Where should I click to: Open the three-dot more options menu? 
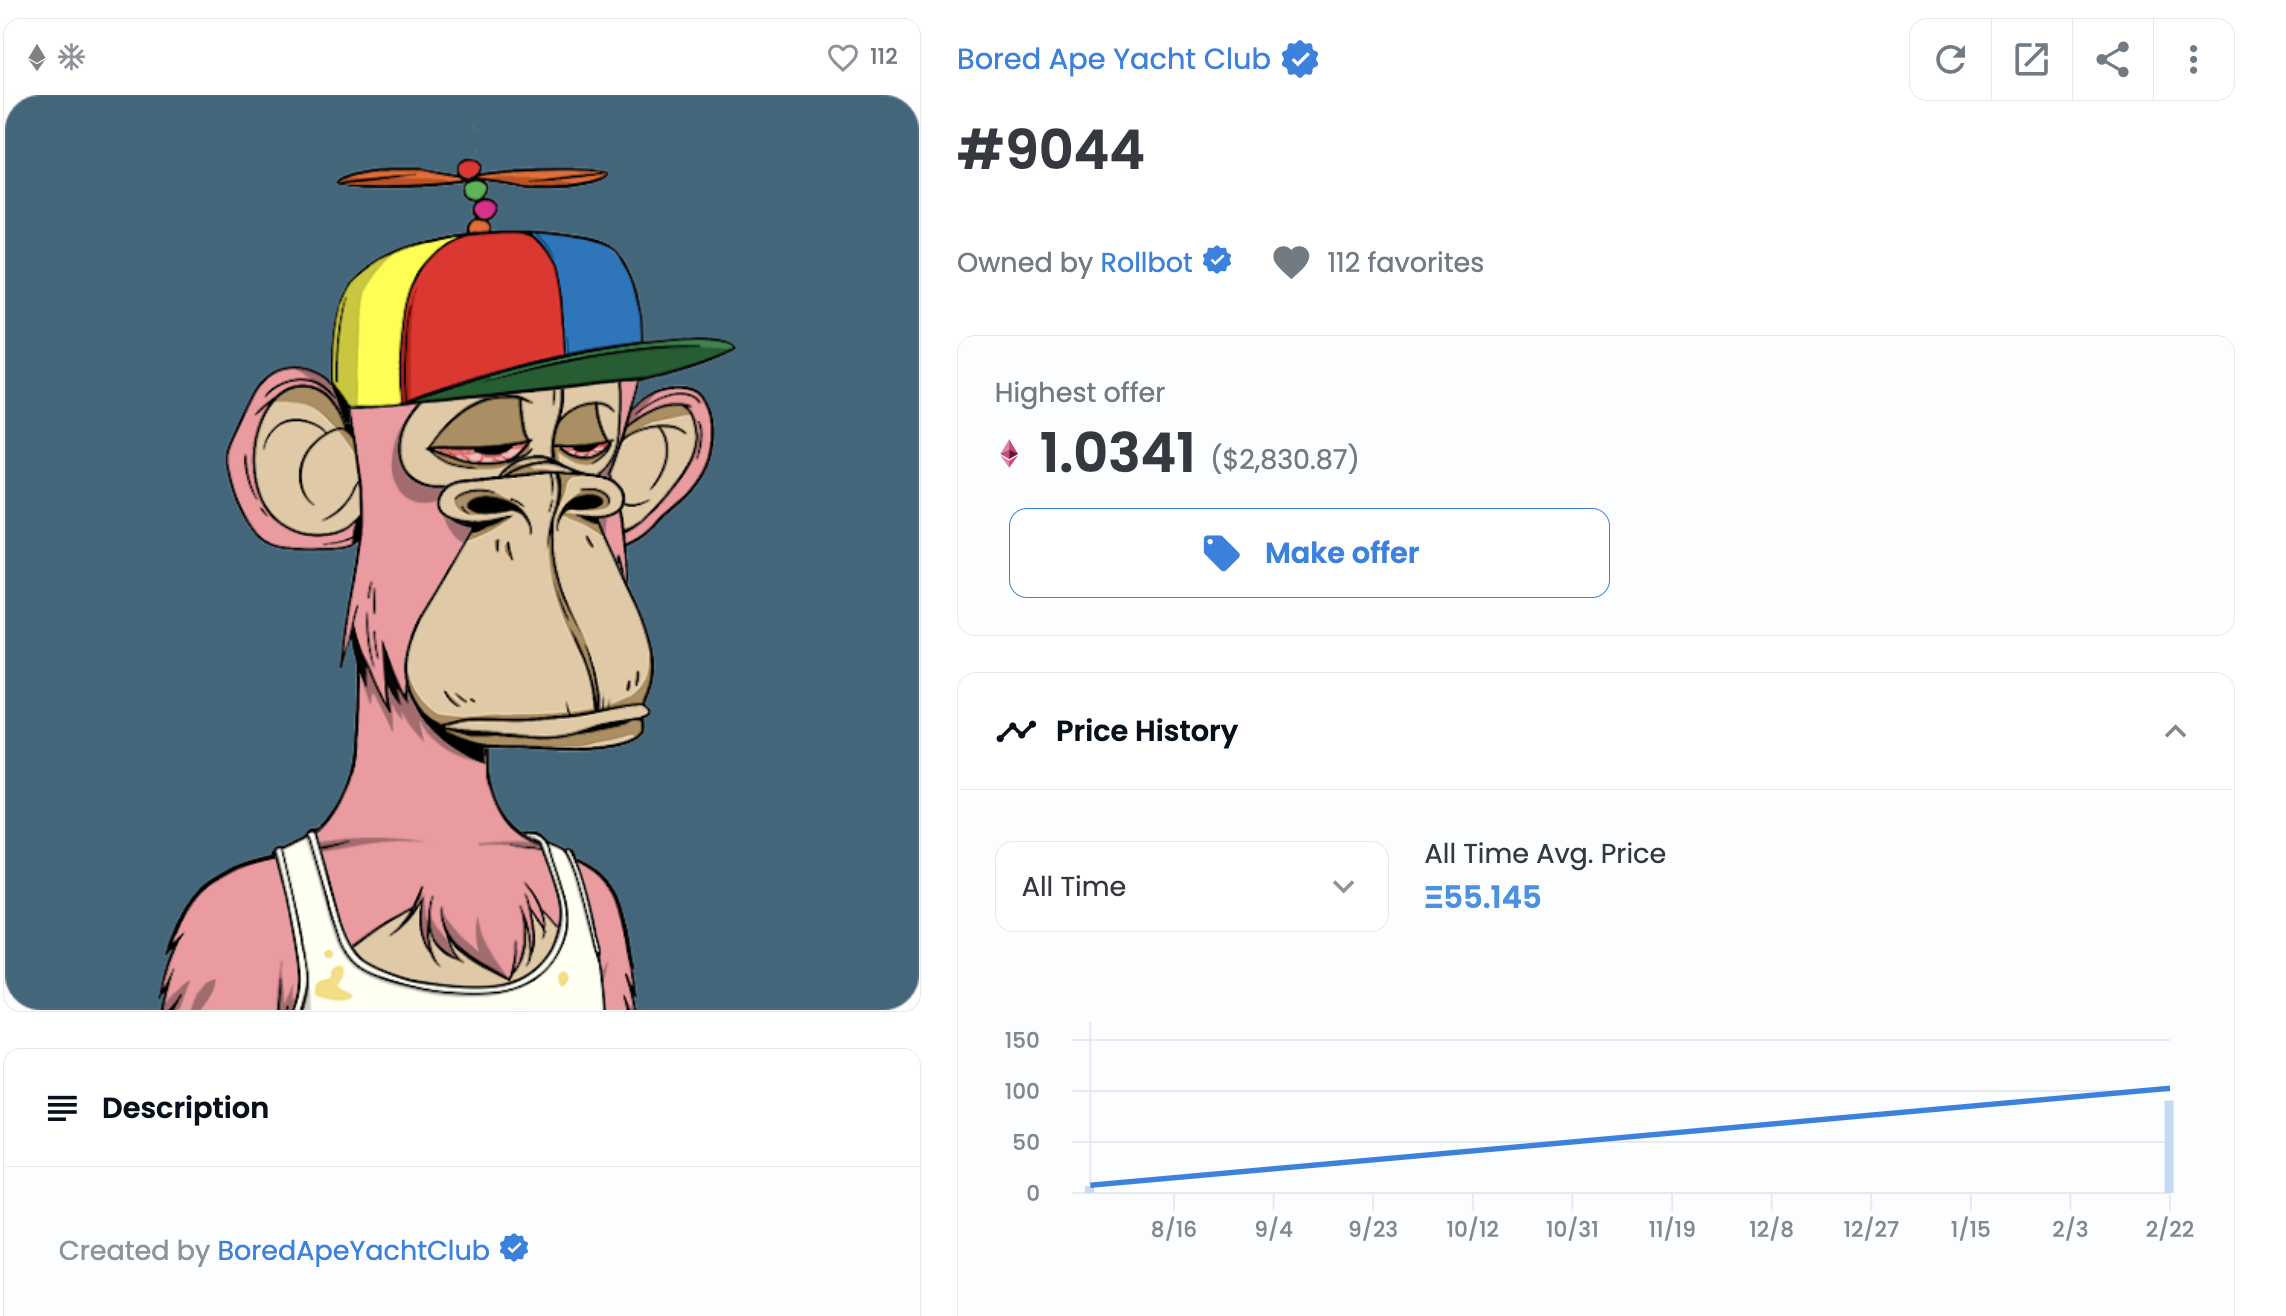point(2193,60)
